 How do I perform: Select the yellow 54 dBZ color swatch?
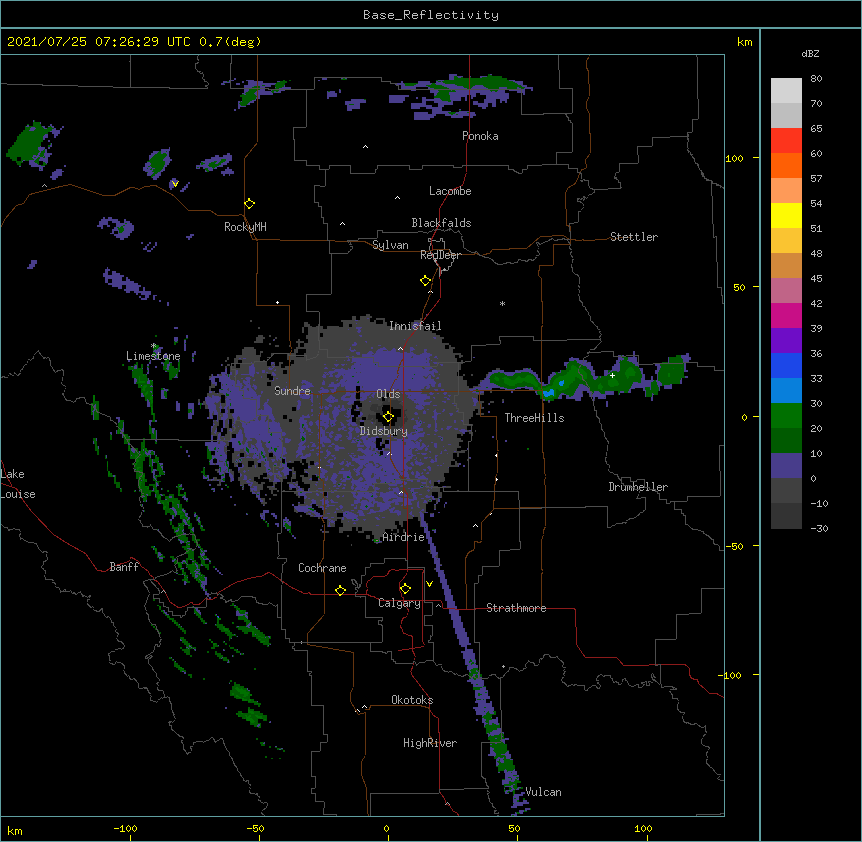coord(786,215)
